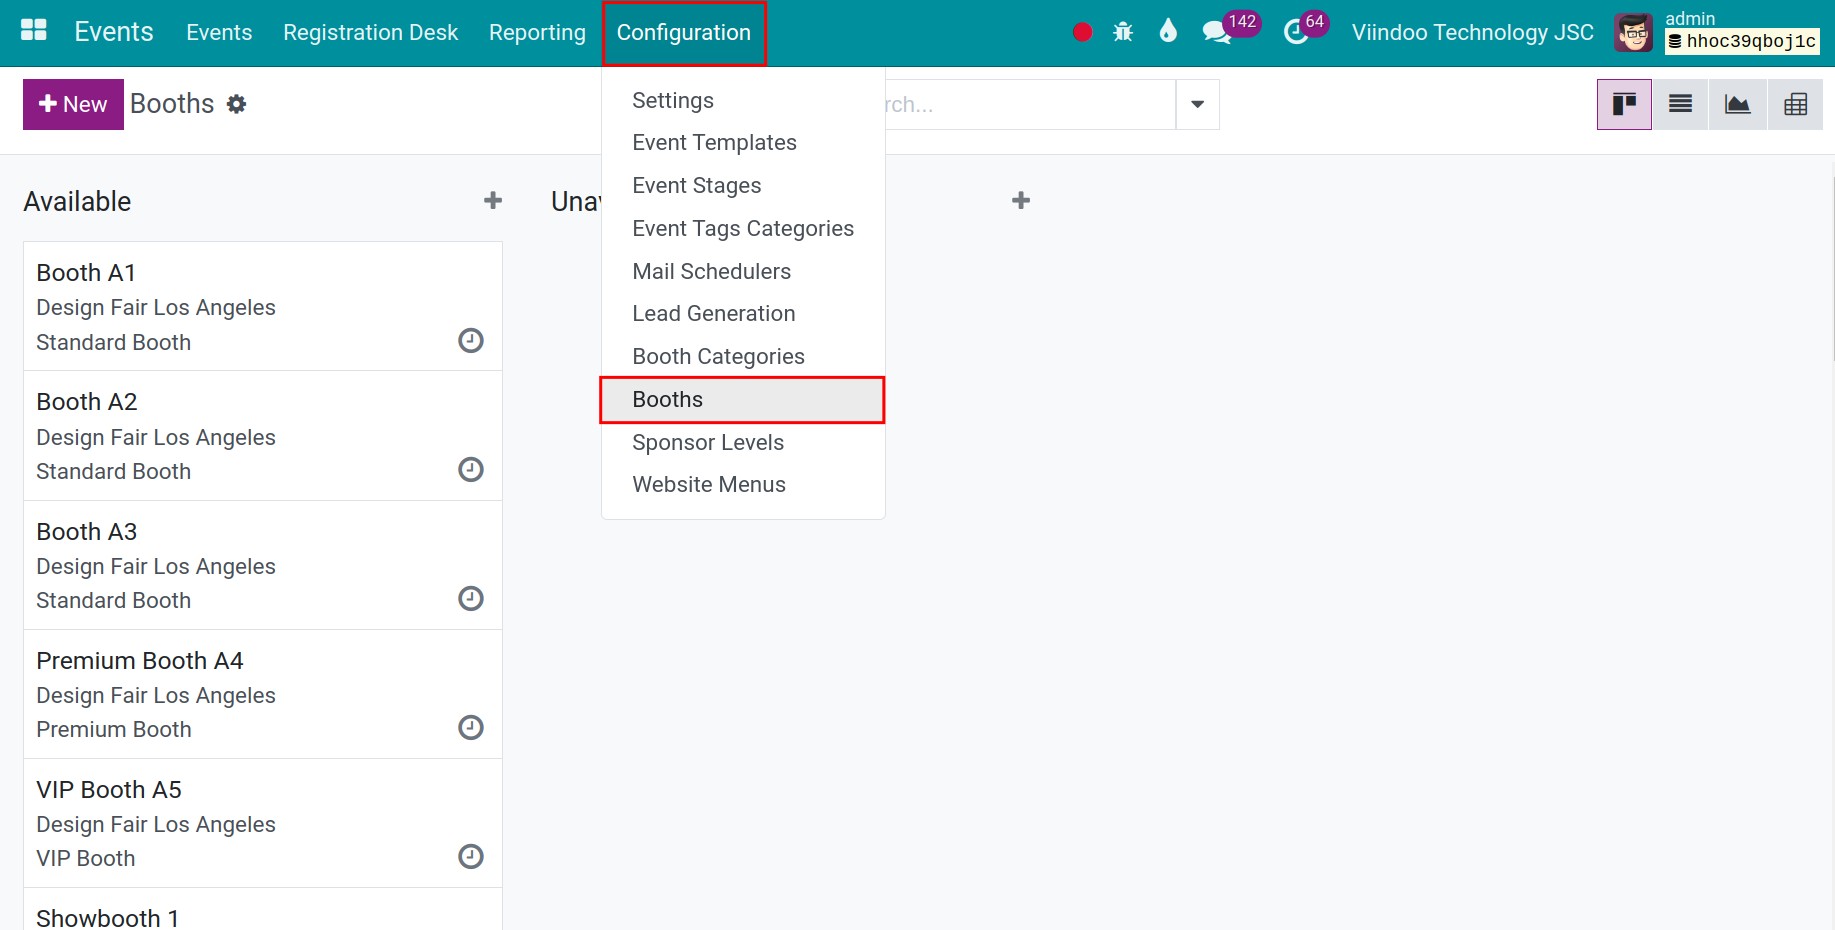Select Event Stages menu entry
This screenshot has width=1835, height=930.
743,186
